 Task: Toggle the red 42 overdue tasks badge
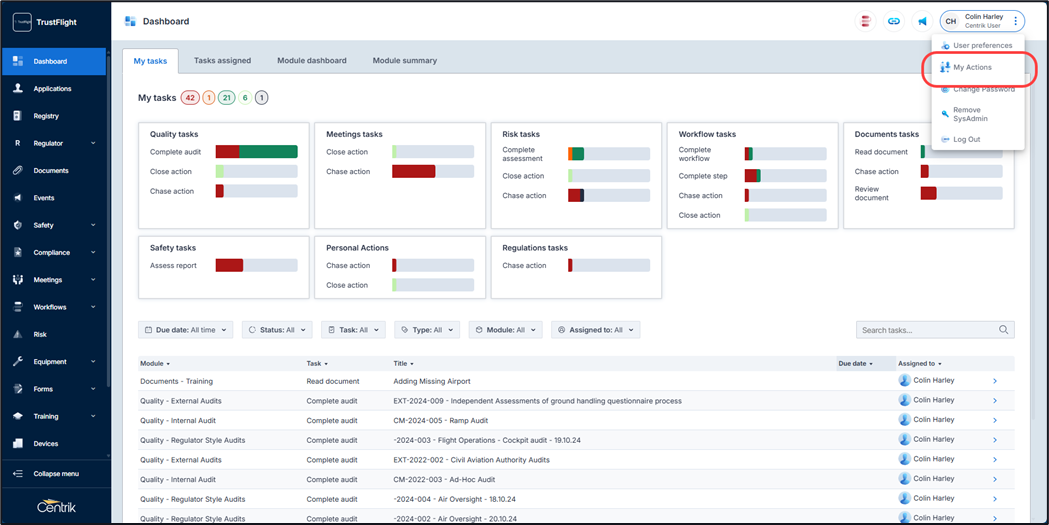click(190, 98)
